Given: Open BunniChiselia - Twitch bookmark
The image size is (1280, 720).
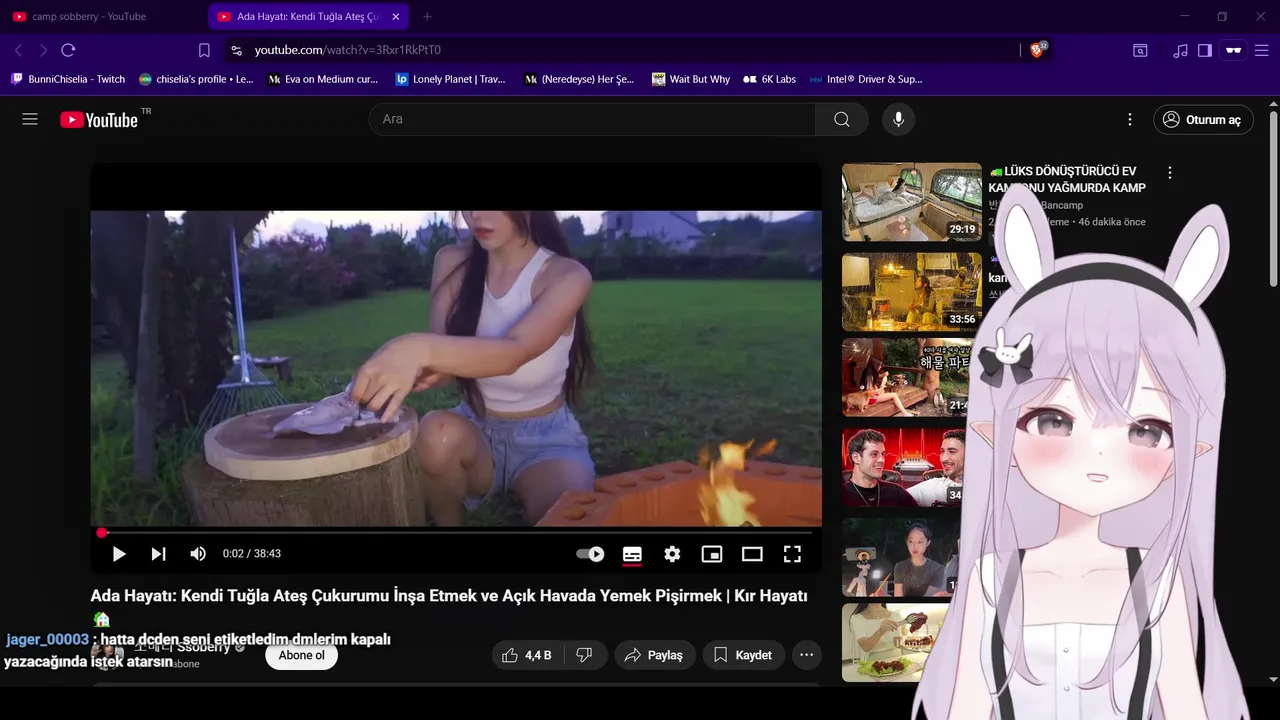Looking at the screenshot, I should pos(68,79).
